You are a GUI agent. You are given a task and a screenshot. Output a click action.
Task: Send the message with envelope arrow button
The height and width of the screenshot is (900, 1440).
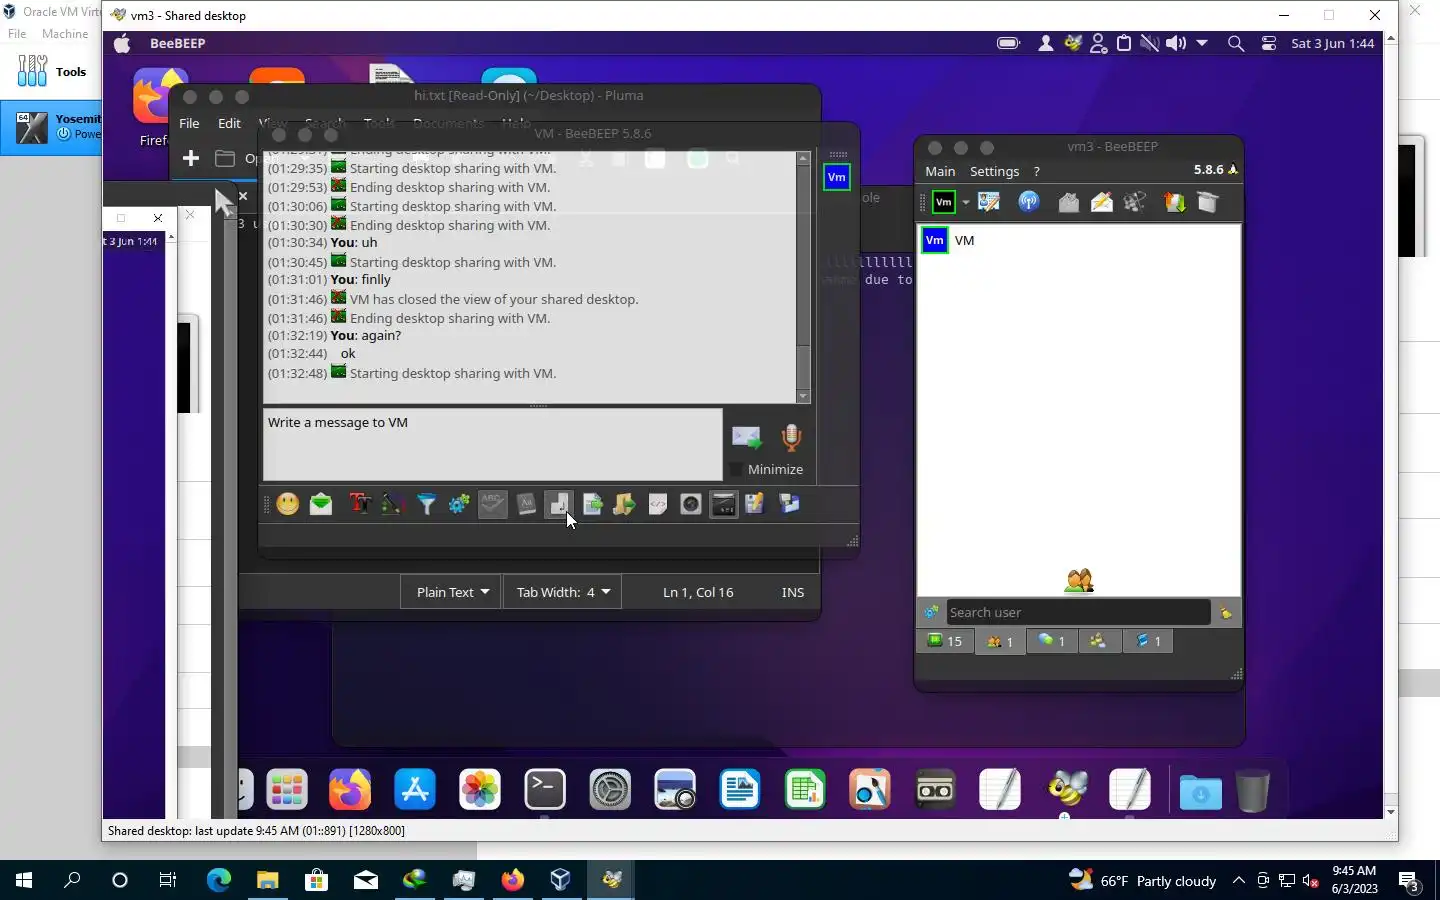[x=746, y=437]
